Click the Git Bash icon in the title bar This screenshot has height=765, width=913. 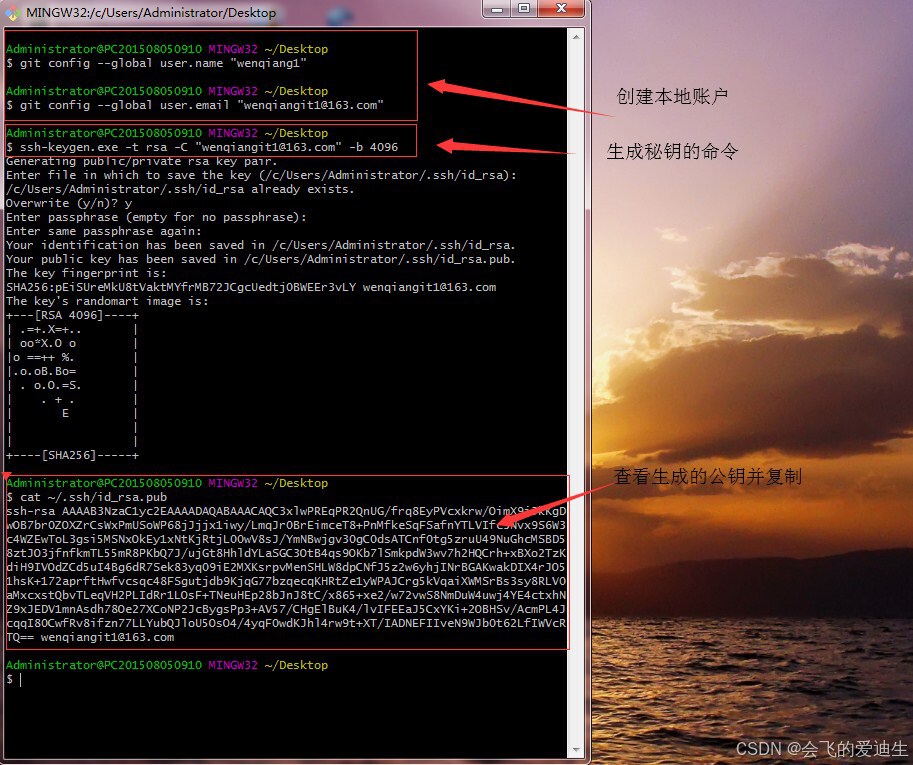[13, 13]
